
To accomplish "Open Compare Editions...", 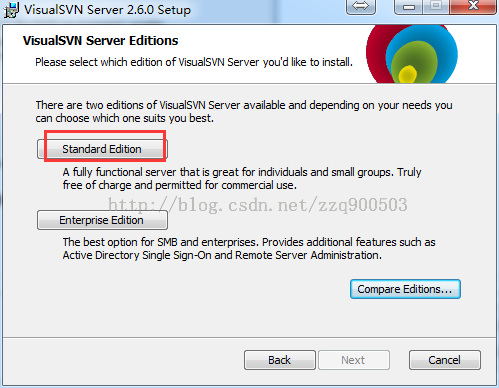I will point(405,289).
